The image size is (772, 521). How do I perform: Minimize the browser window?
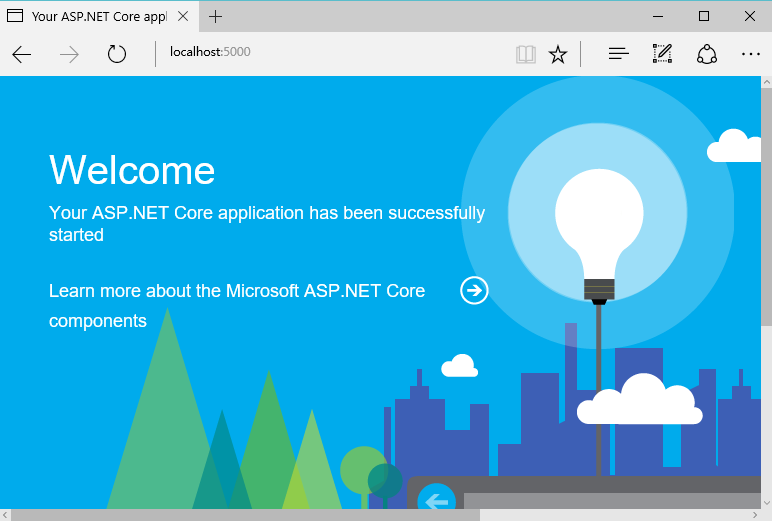658,16
